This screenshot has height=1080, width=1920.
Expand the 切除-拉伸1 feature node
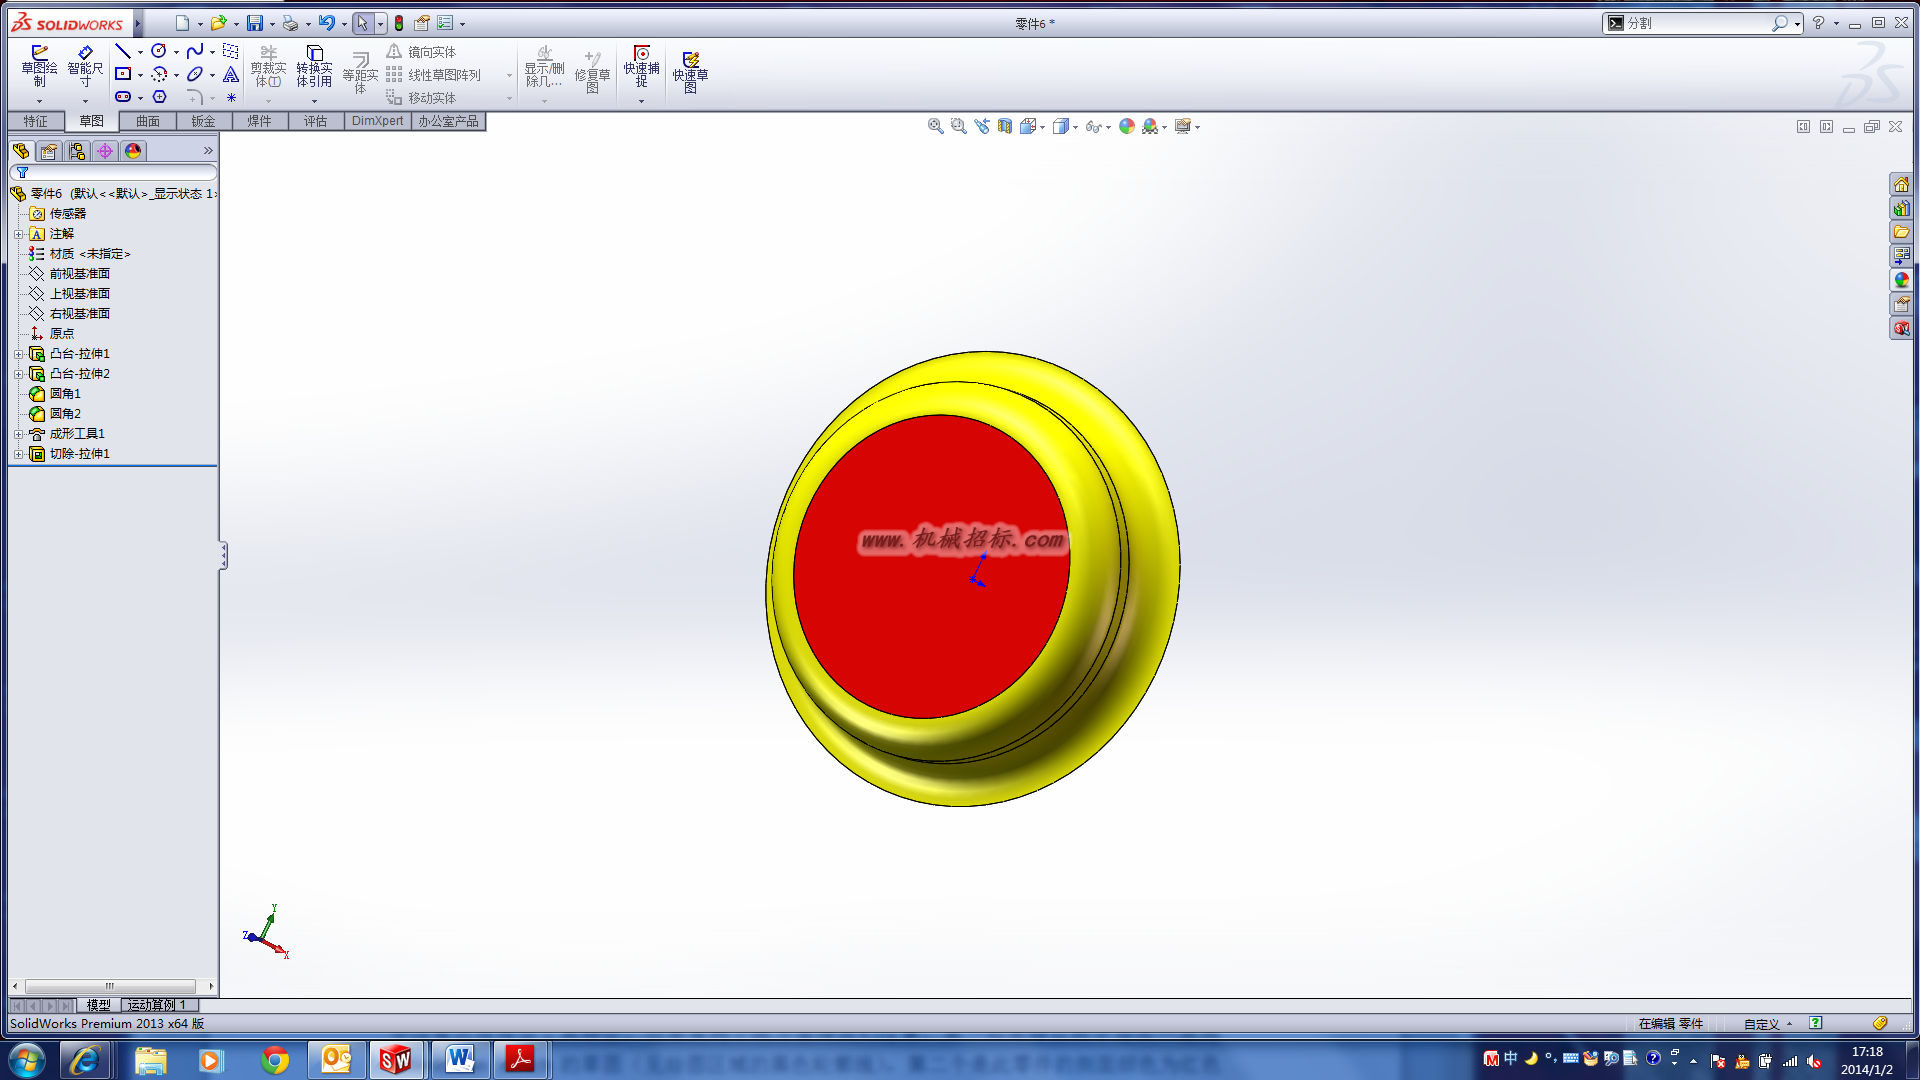pos(18,454)
